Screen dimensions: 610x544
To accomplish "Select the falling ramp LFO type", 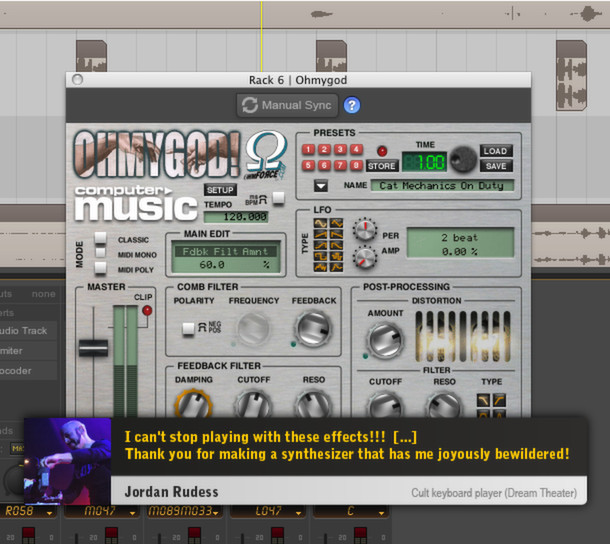I will pos(337,234).
